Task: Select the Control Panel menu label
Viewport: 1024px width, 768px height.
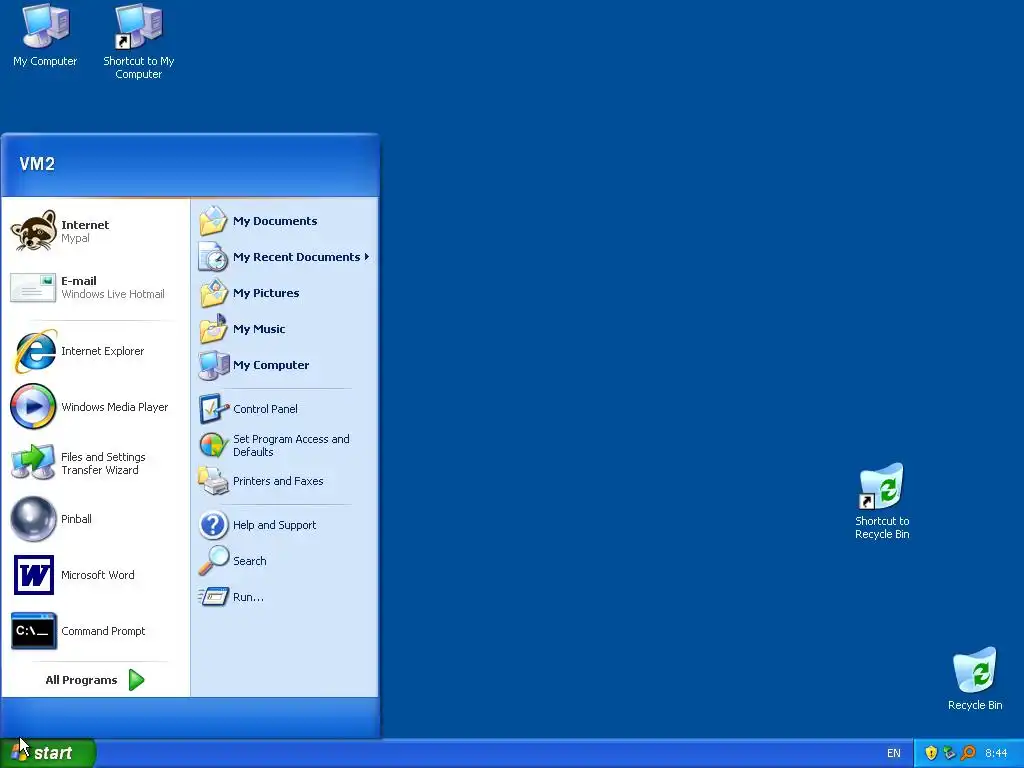Action: 265,409
